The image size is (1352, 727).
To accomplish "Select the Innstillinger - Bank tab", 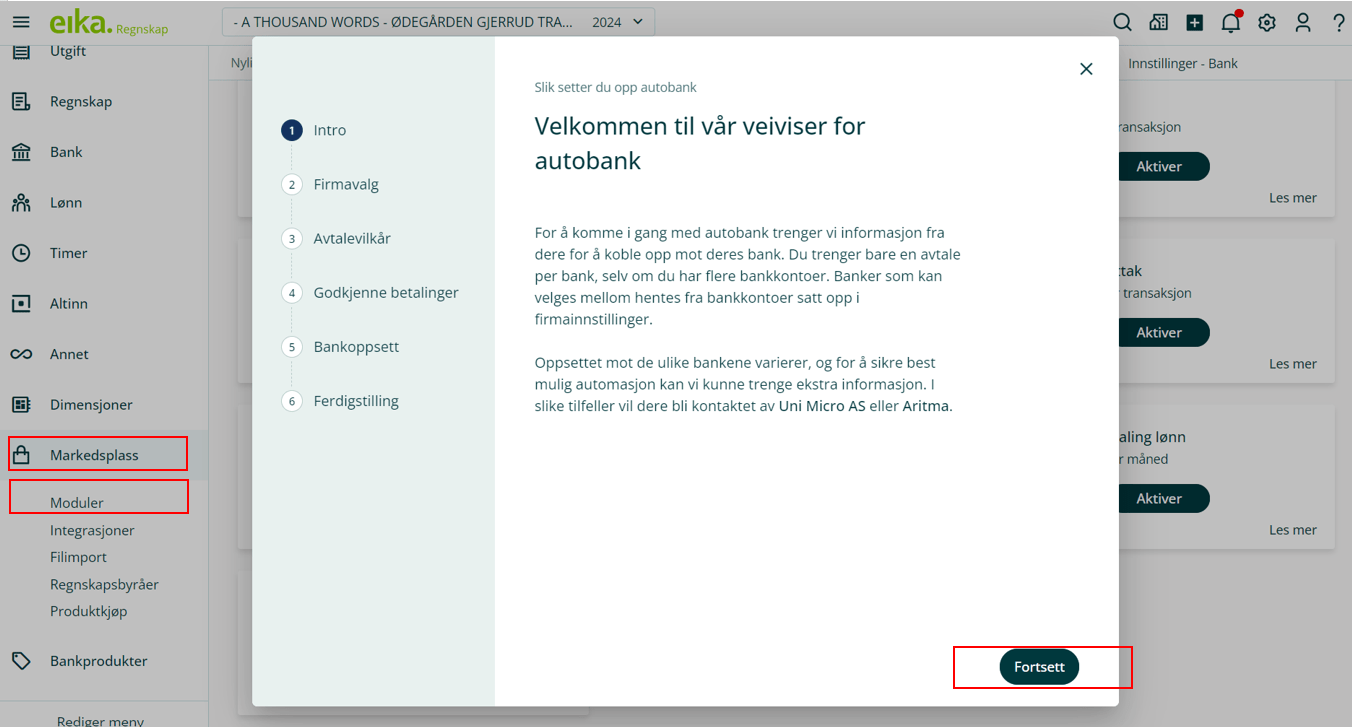I will tap(1183, 63).
